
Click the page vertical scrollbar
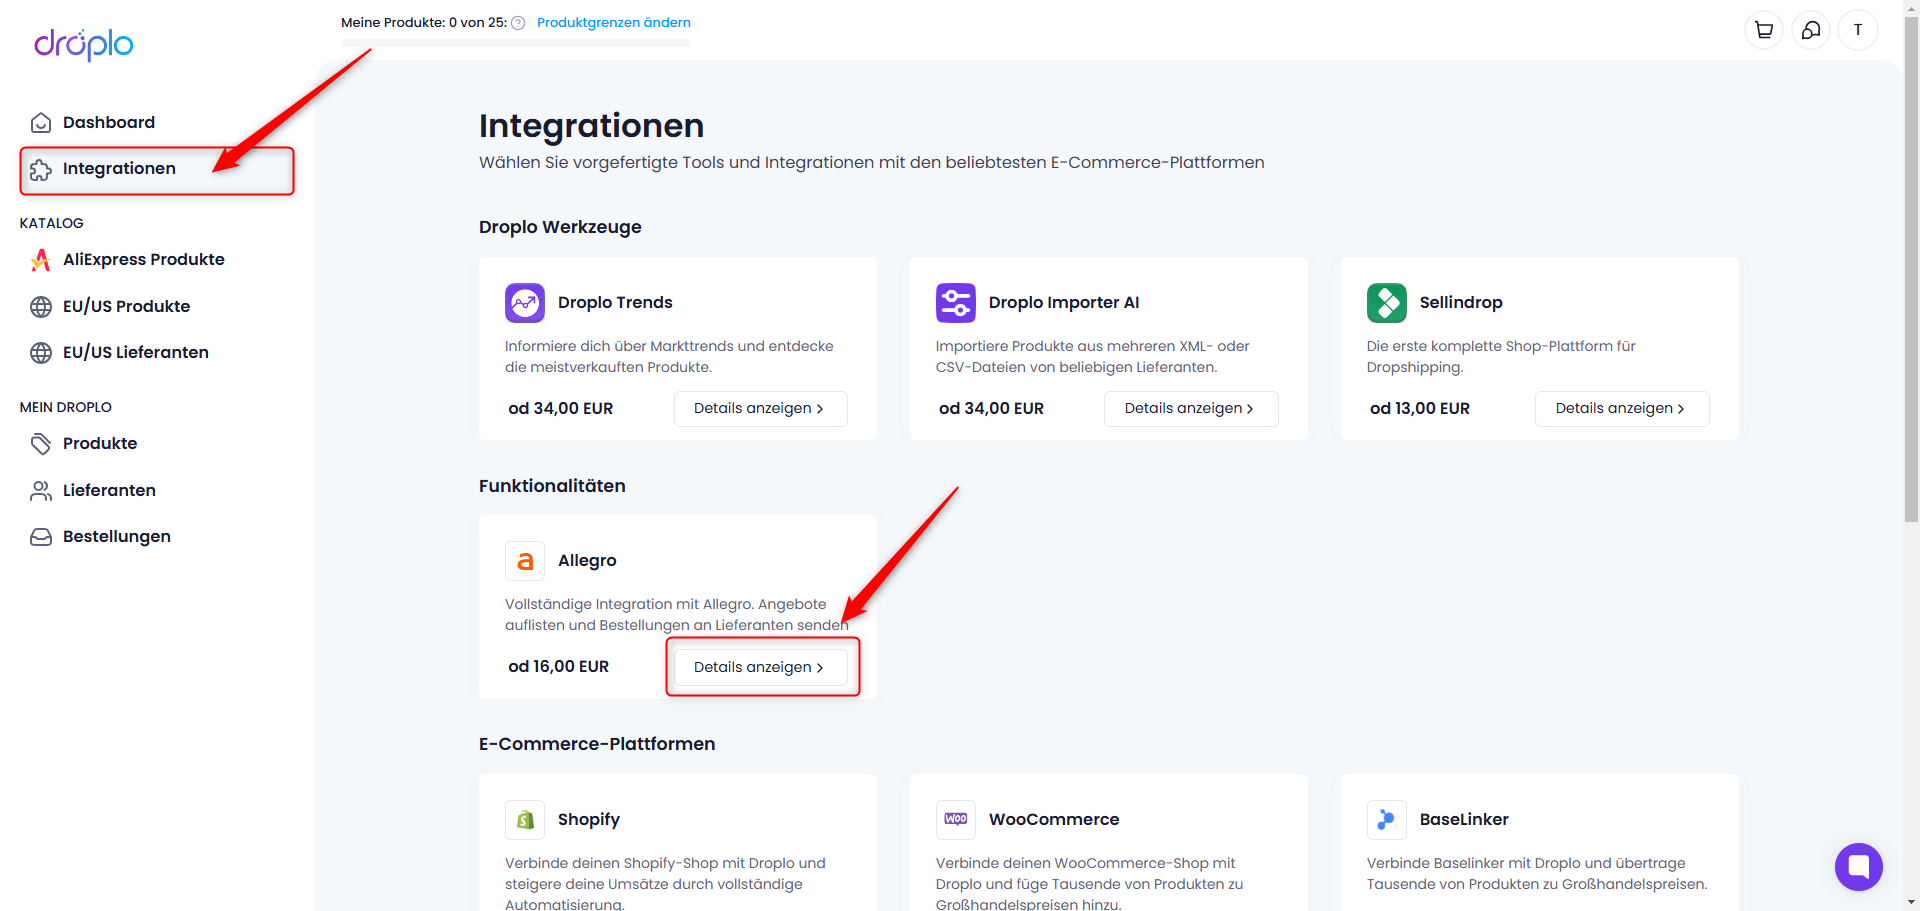(x=1911, y=268)
